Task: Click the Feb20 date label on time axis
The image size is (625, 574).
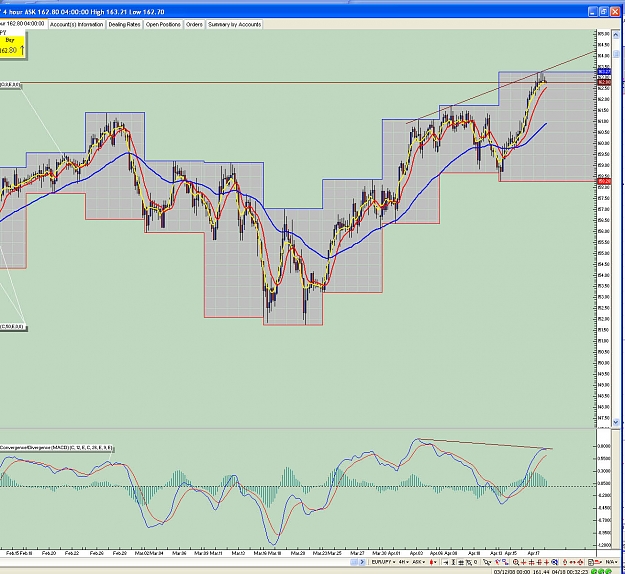Action: click(49, 553)
